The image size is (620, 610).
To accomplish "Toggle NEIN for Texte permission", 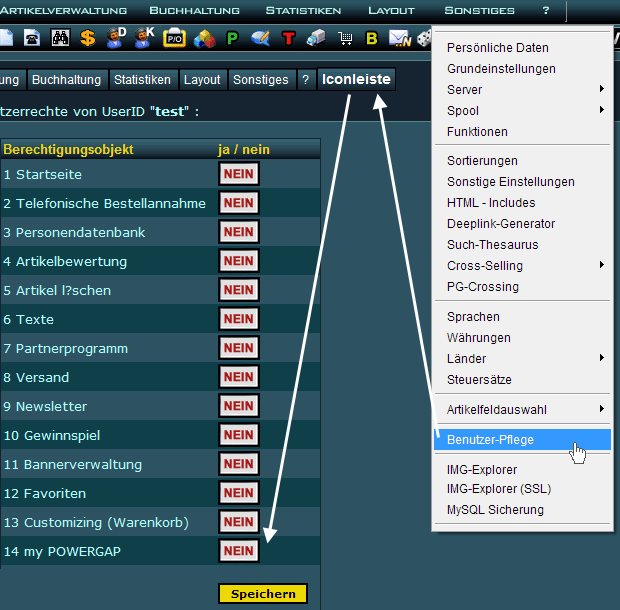I will [x=239, y=319].
